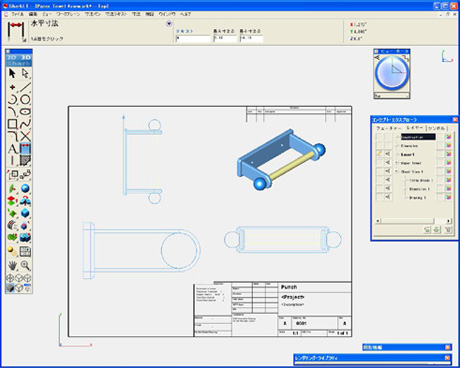Activate the text tool A
This screenshot has height=368, width=460.
pos(12,149)
